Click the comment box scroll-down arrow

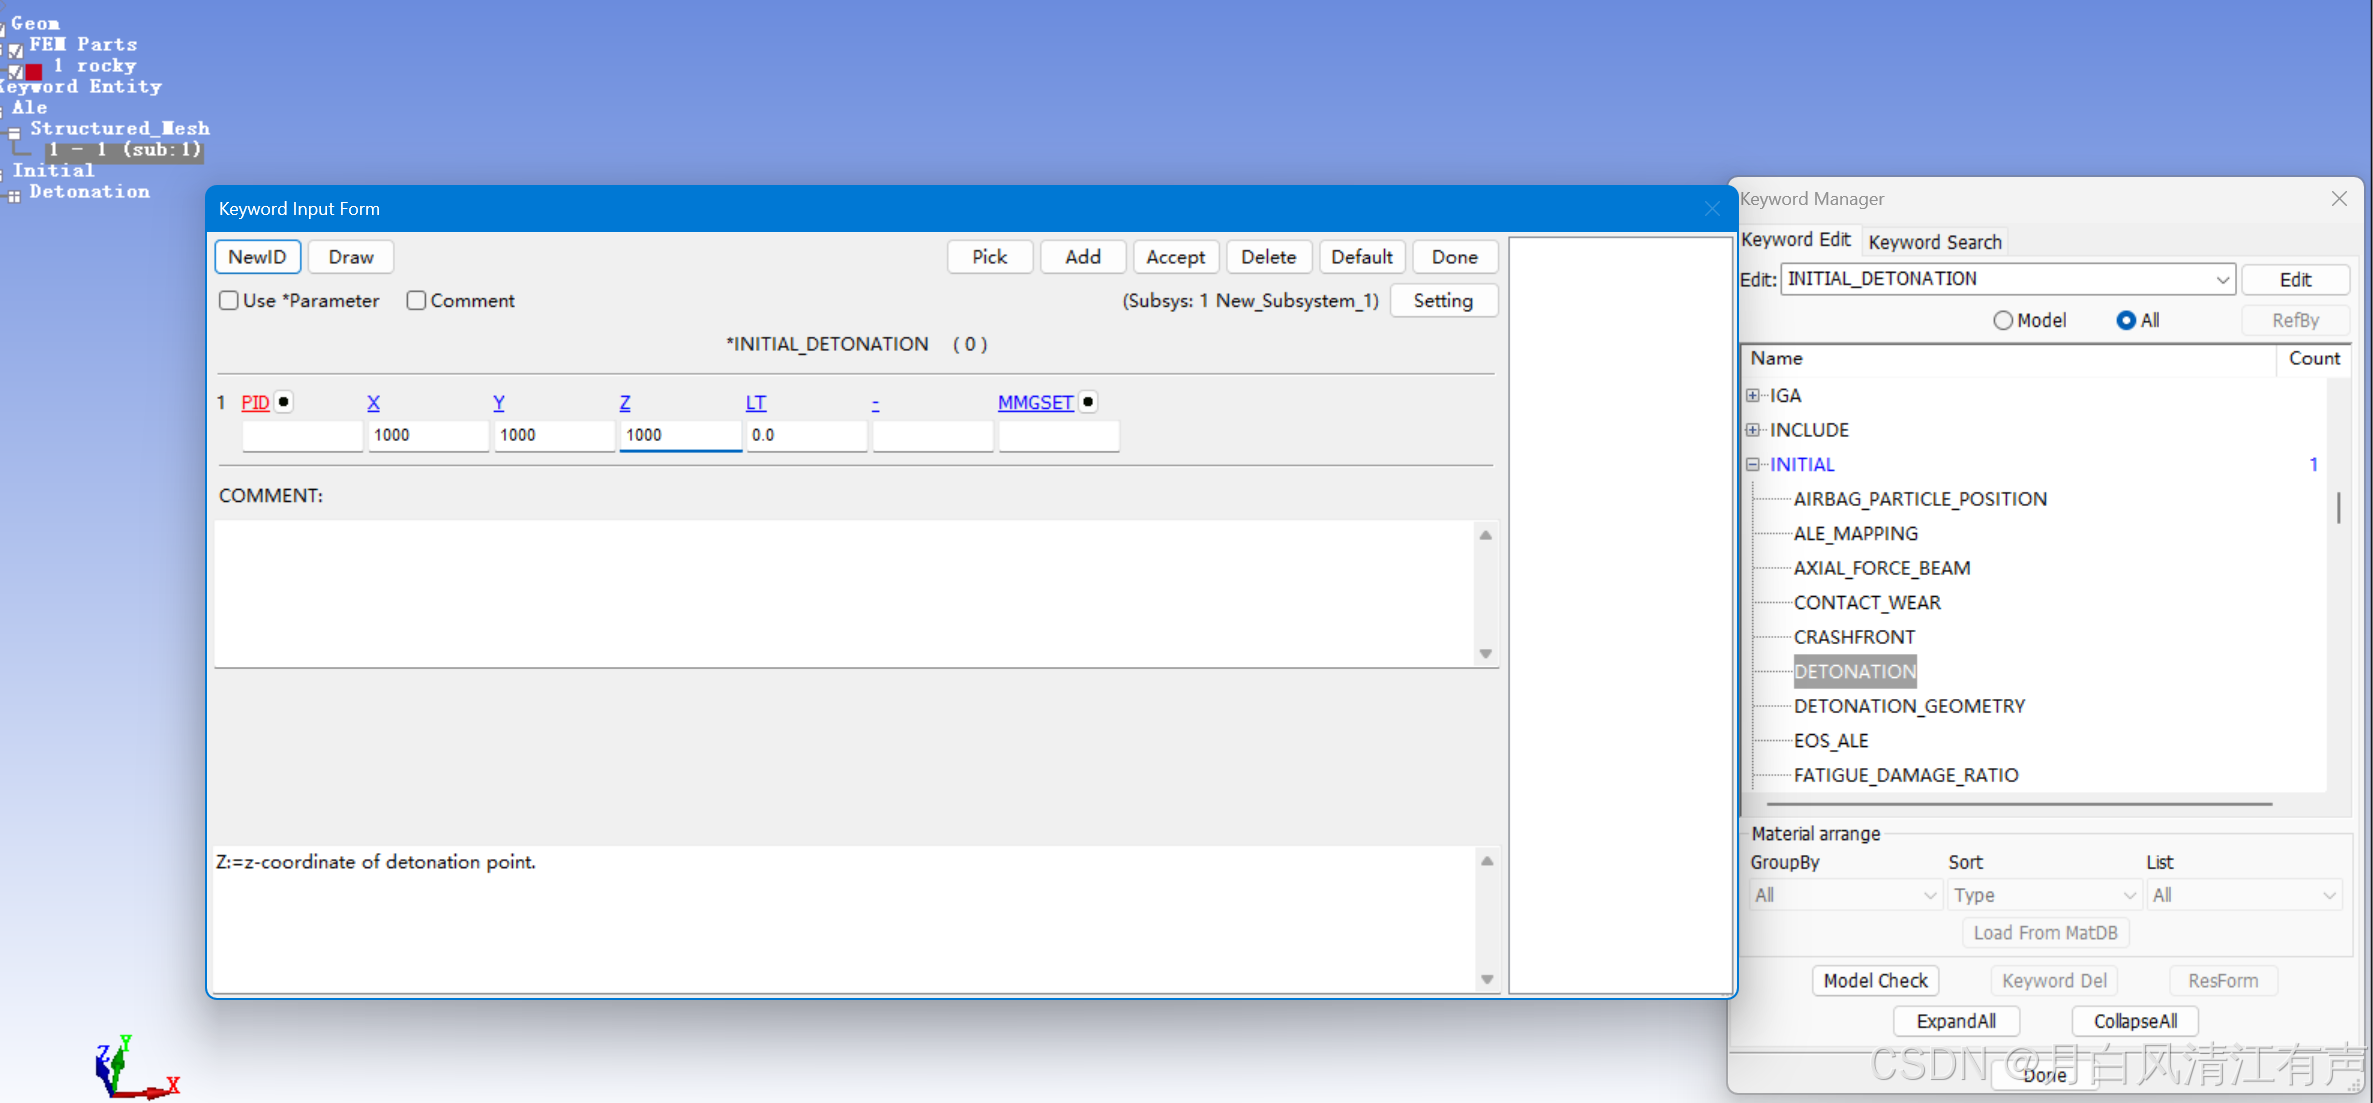coord(1486,654)
